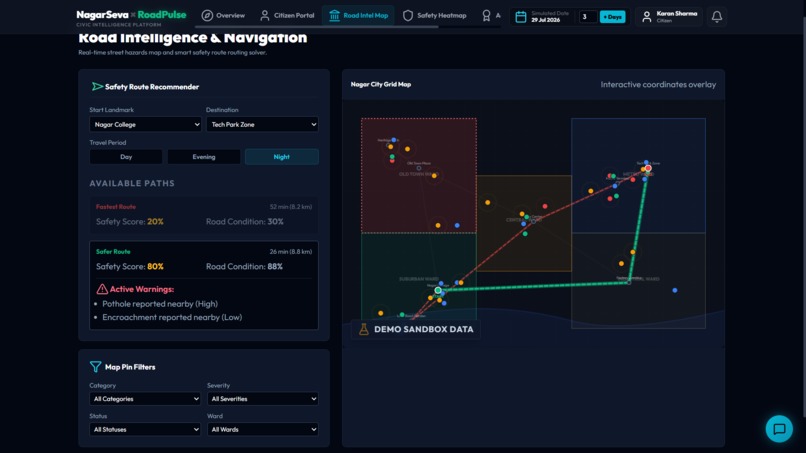This screenshot has height=453, width=806.
Task: Click the NagarSeva RoadPulse logo
Action: [131, 17]
